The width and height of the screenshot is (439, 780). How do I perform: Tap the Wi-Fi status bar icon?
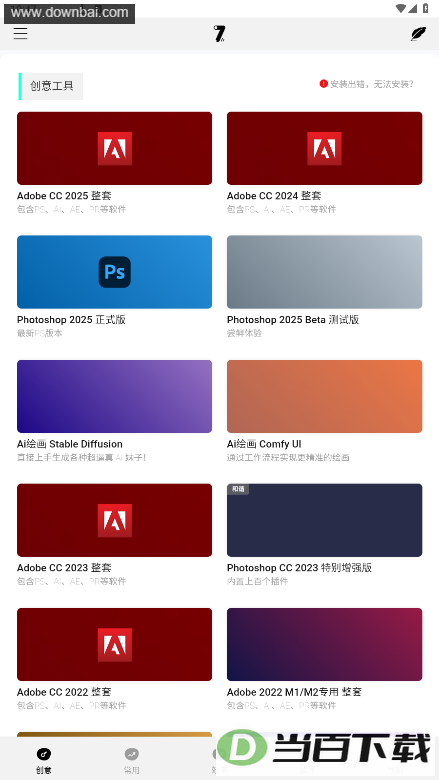[x=400, y=8]
